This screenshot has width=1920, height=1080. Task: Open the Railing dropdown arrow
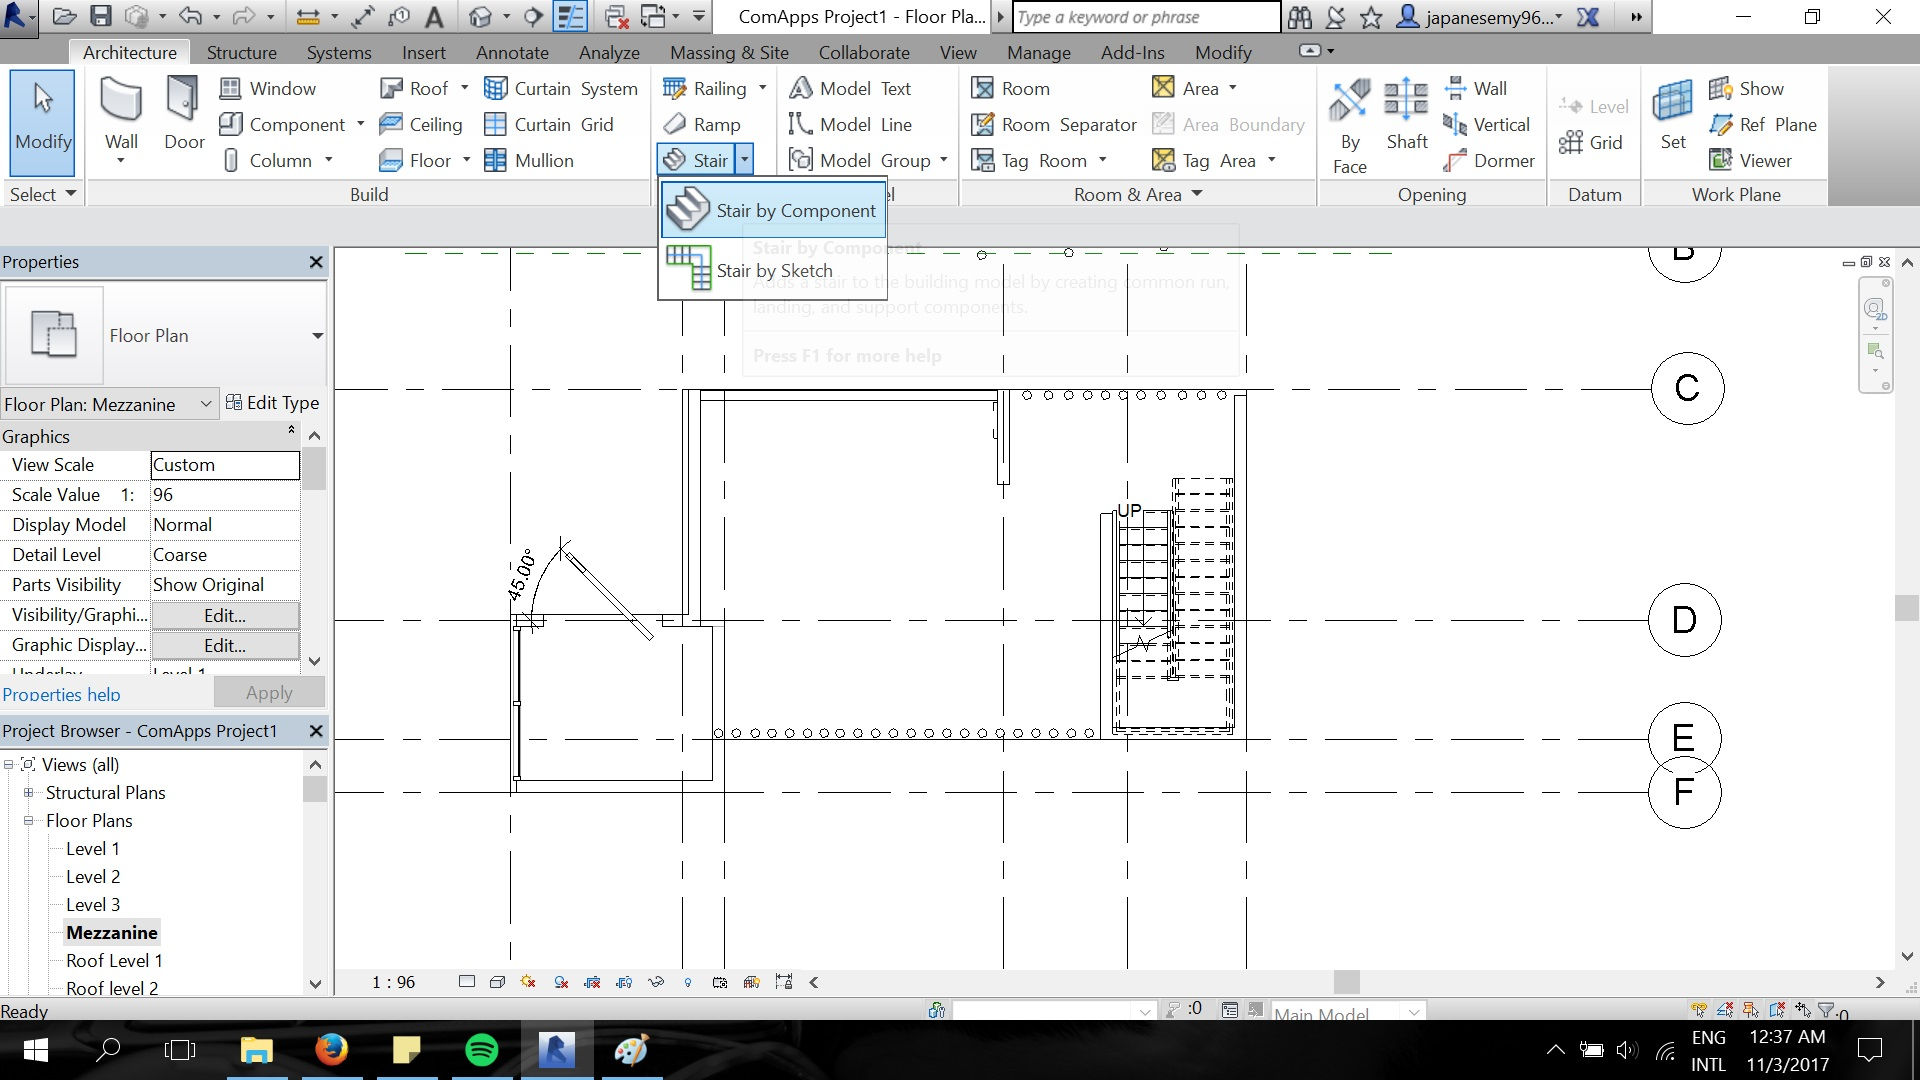click(762, 88)
